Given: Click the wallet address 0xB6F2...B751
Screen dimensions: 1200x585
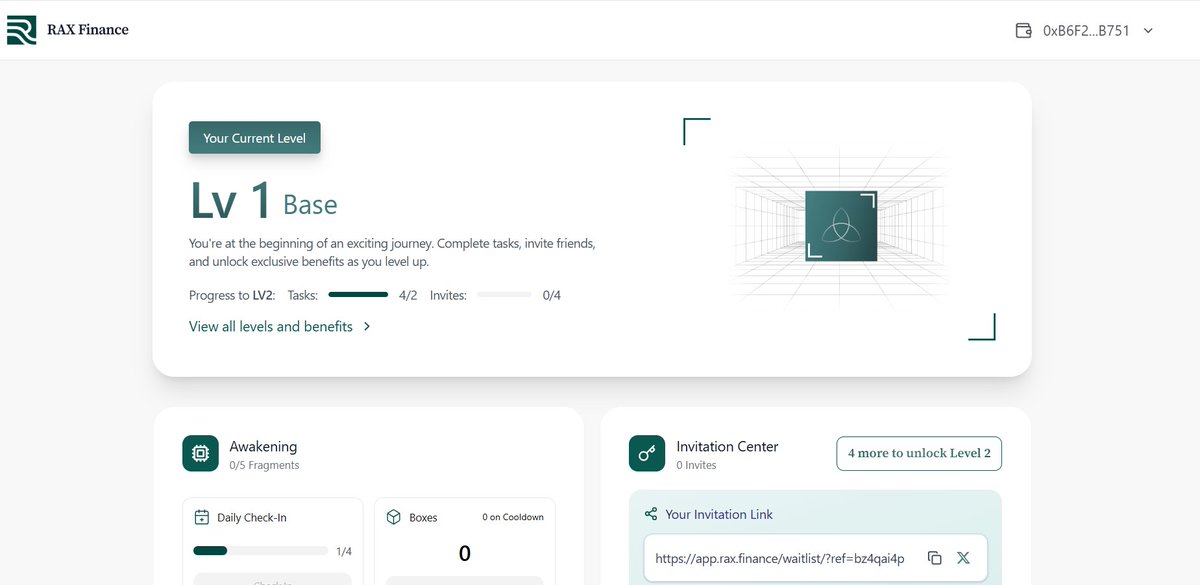Looking at the screenshot, I should pyautogui.click(x=1086, y=31).
